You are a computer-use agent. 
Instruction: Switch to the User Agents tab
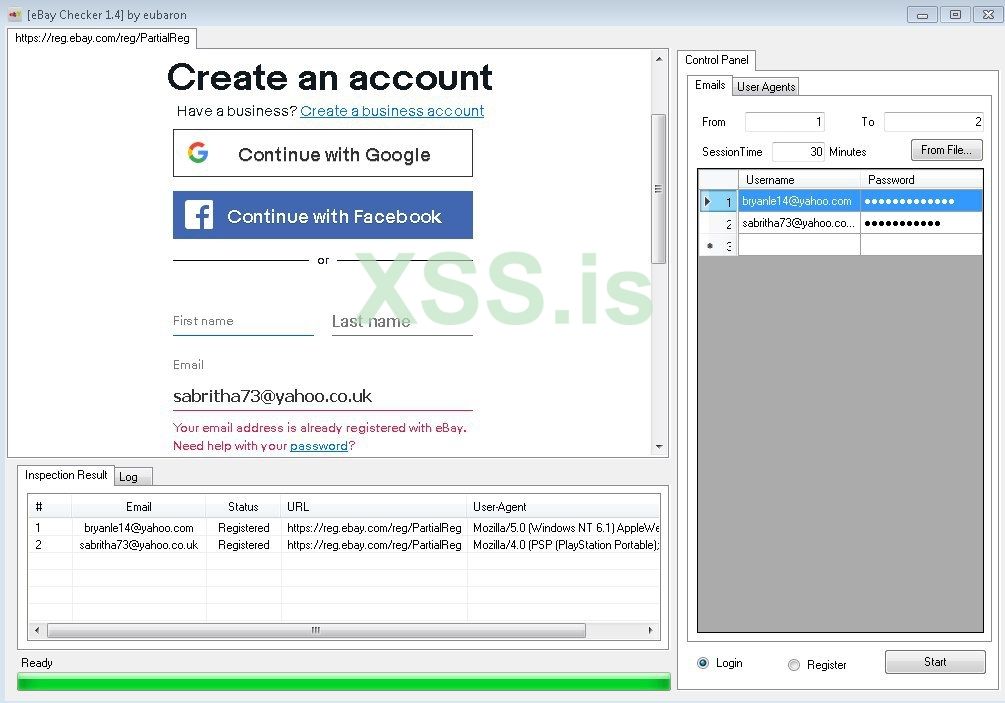[766, 87]
